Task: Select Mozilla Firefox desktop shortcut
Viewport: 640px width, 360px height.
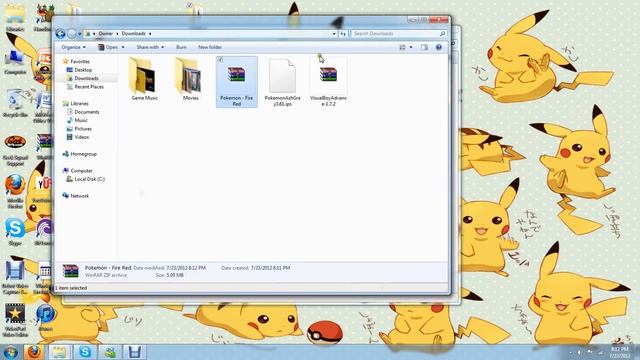Action: click(15, 191)
